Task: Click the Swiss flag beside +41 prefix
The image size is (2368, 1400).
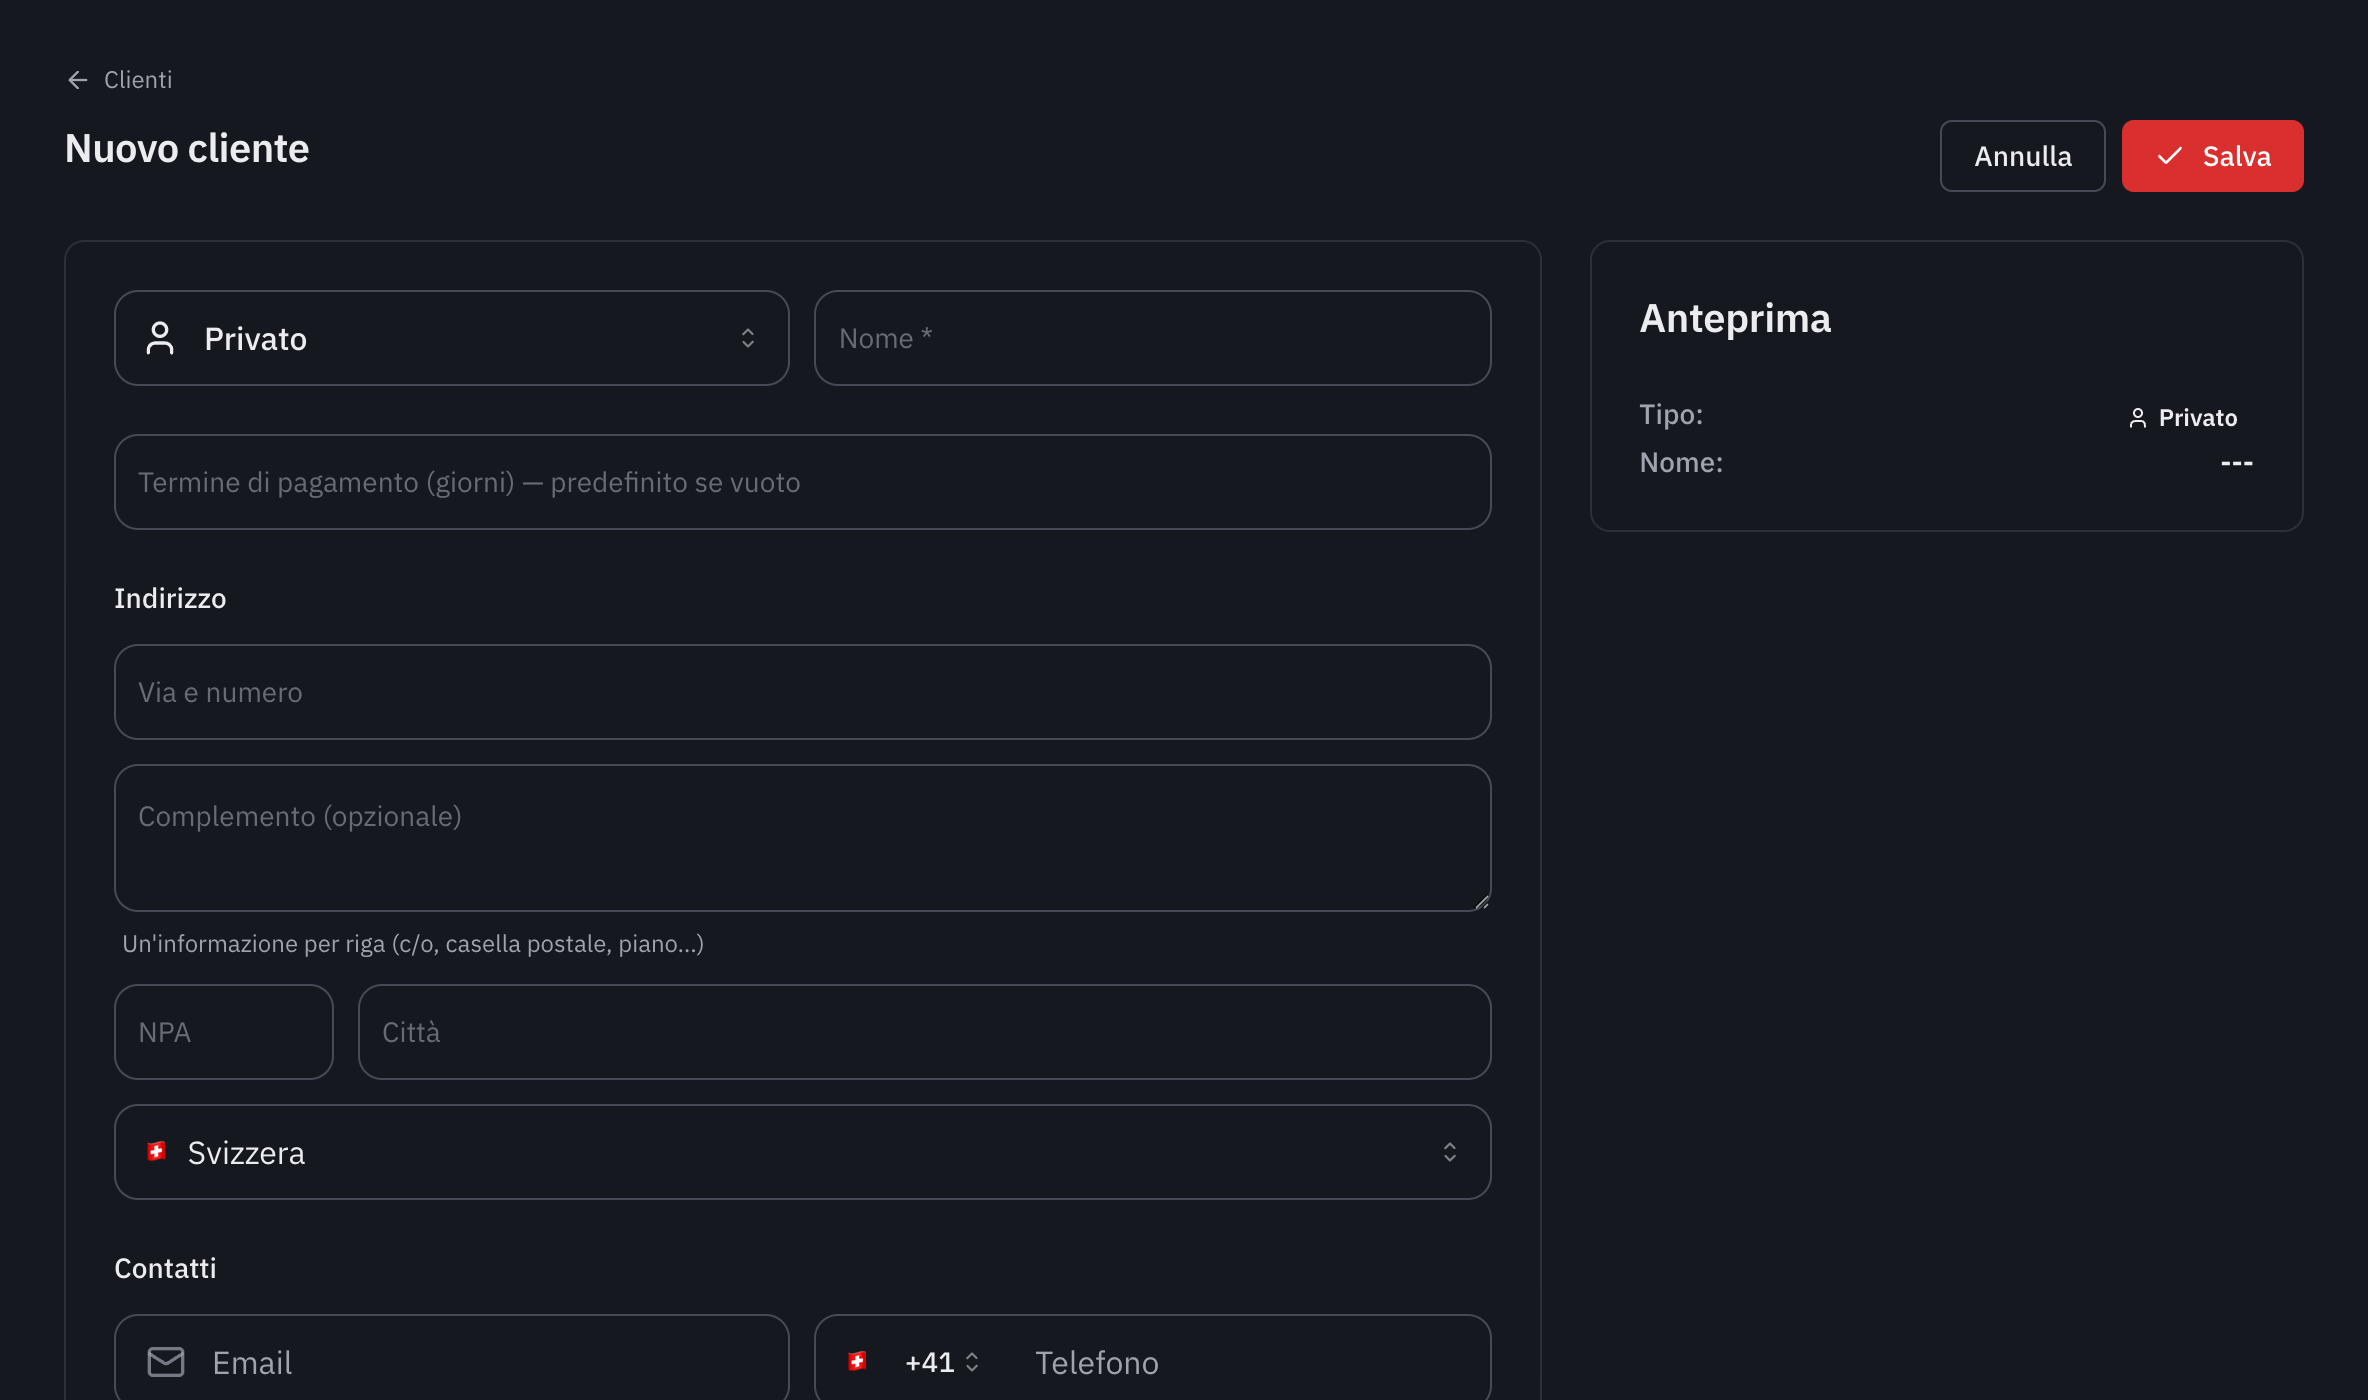Action: [x=857, y=1361]
